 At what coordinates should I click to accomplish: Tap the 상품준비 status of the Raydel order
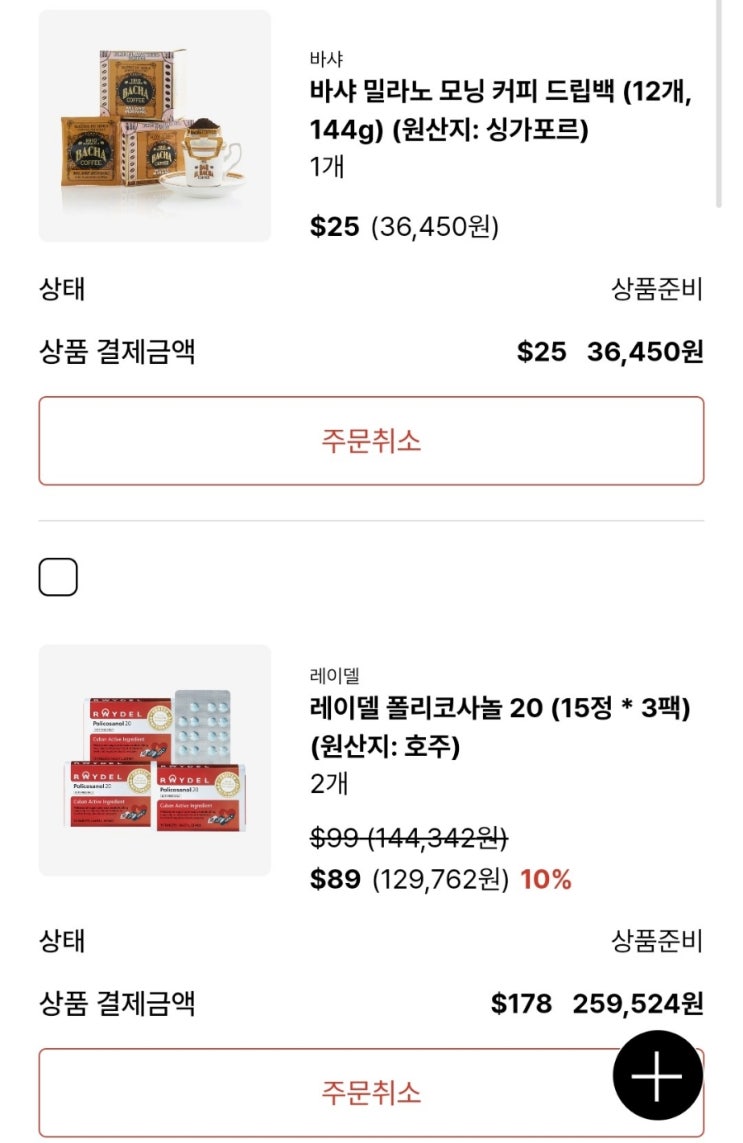[657, 941]
